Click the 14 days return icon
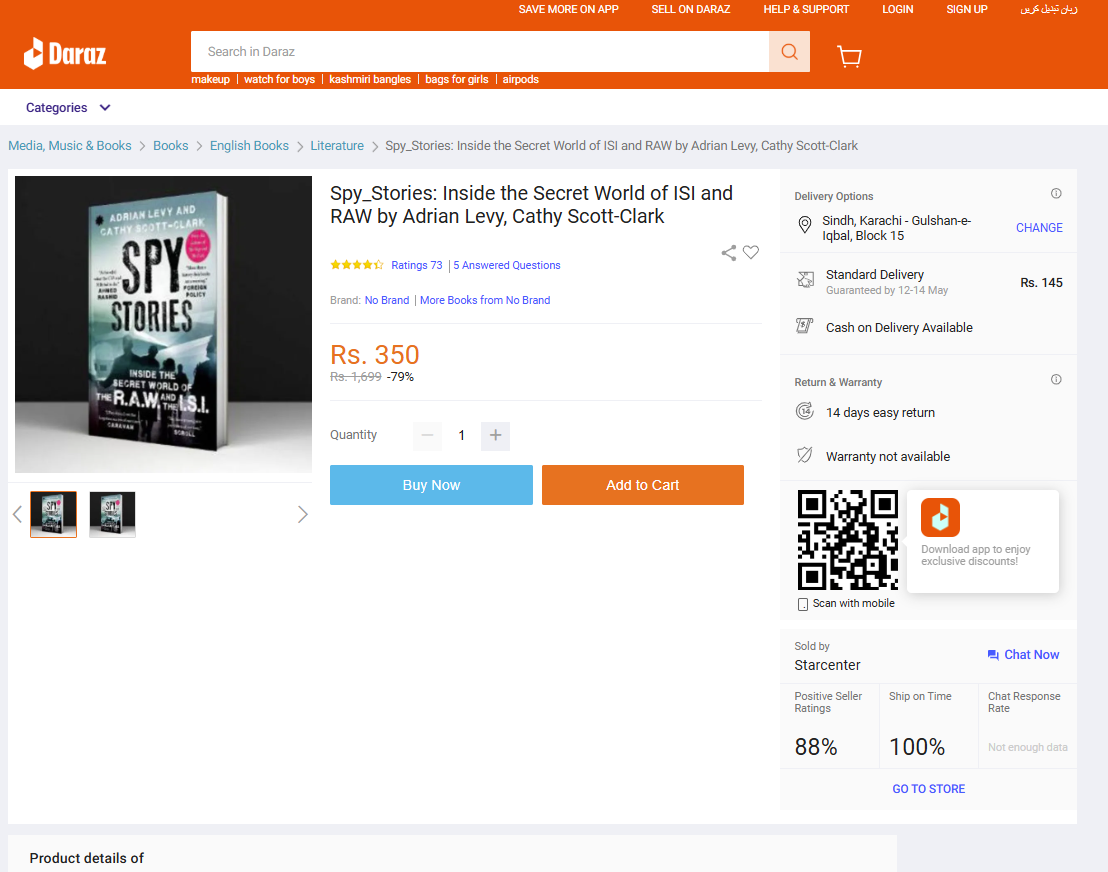 click(805, 411)
